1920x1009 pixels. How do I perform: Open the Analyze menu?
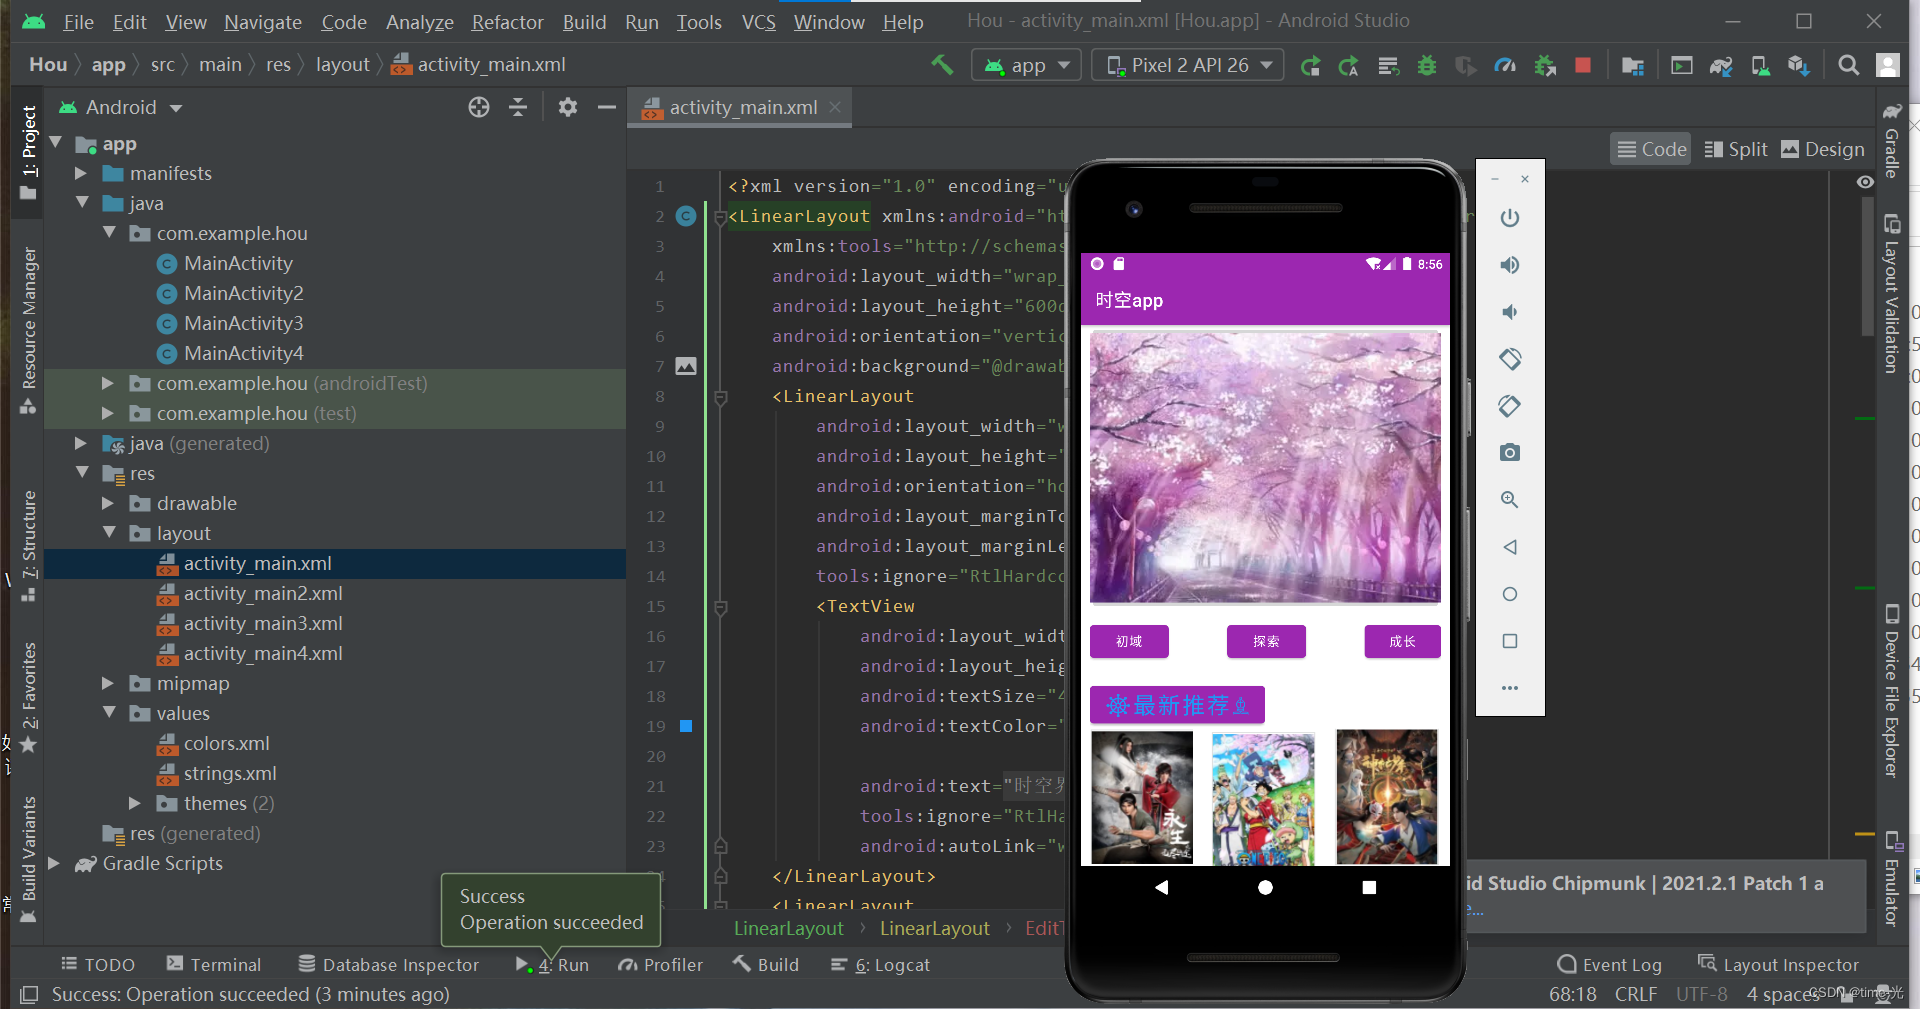(x=419, y=22)
